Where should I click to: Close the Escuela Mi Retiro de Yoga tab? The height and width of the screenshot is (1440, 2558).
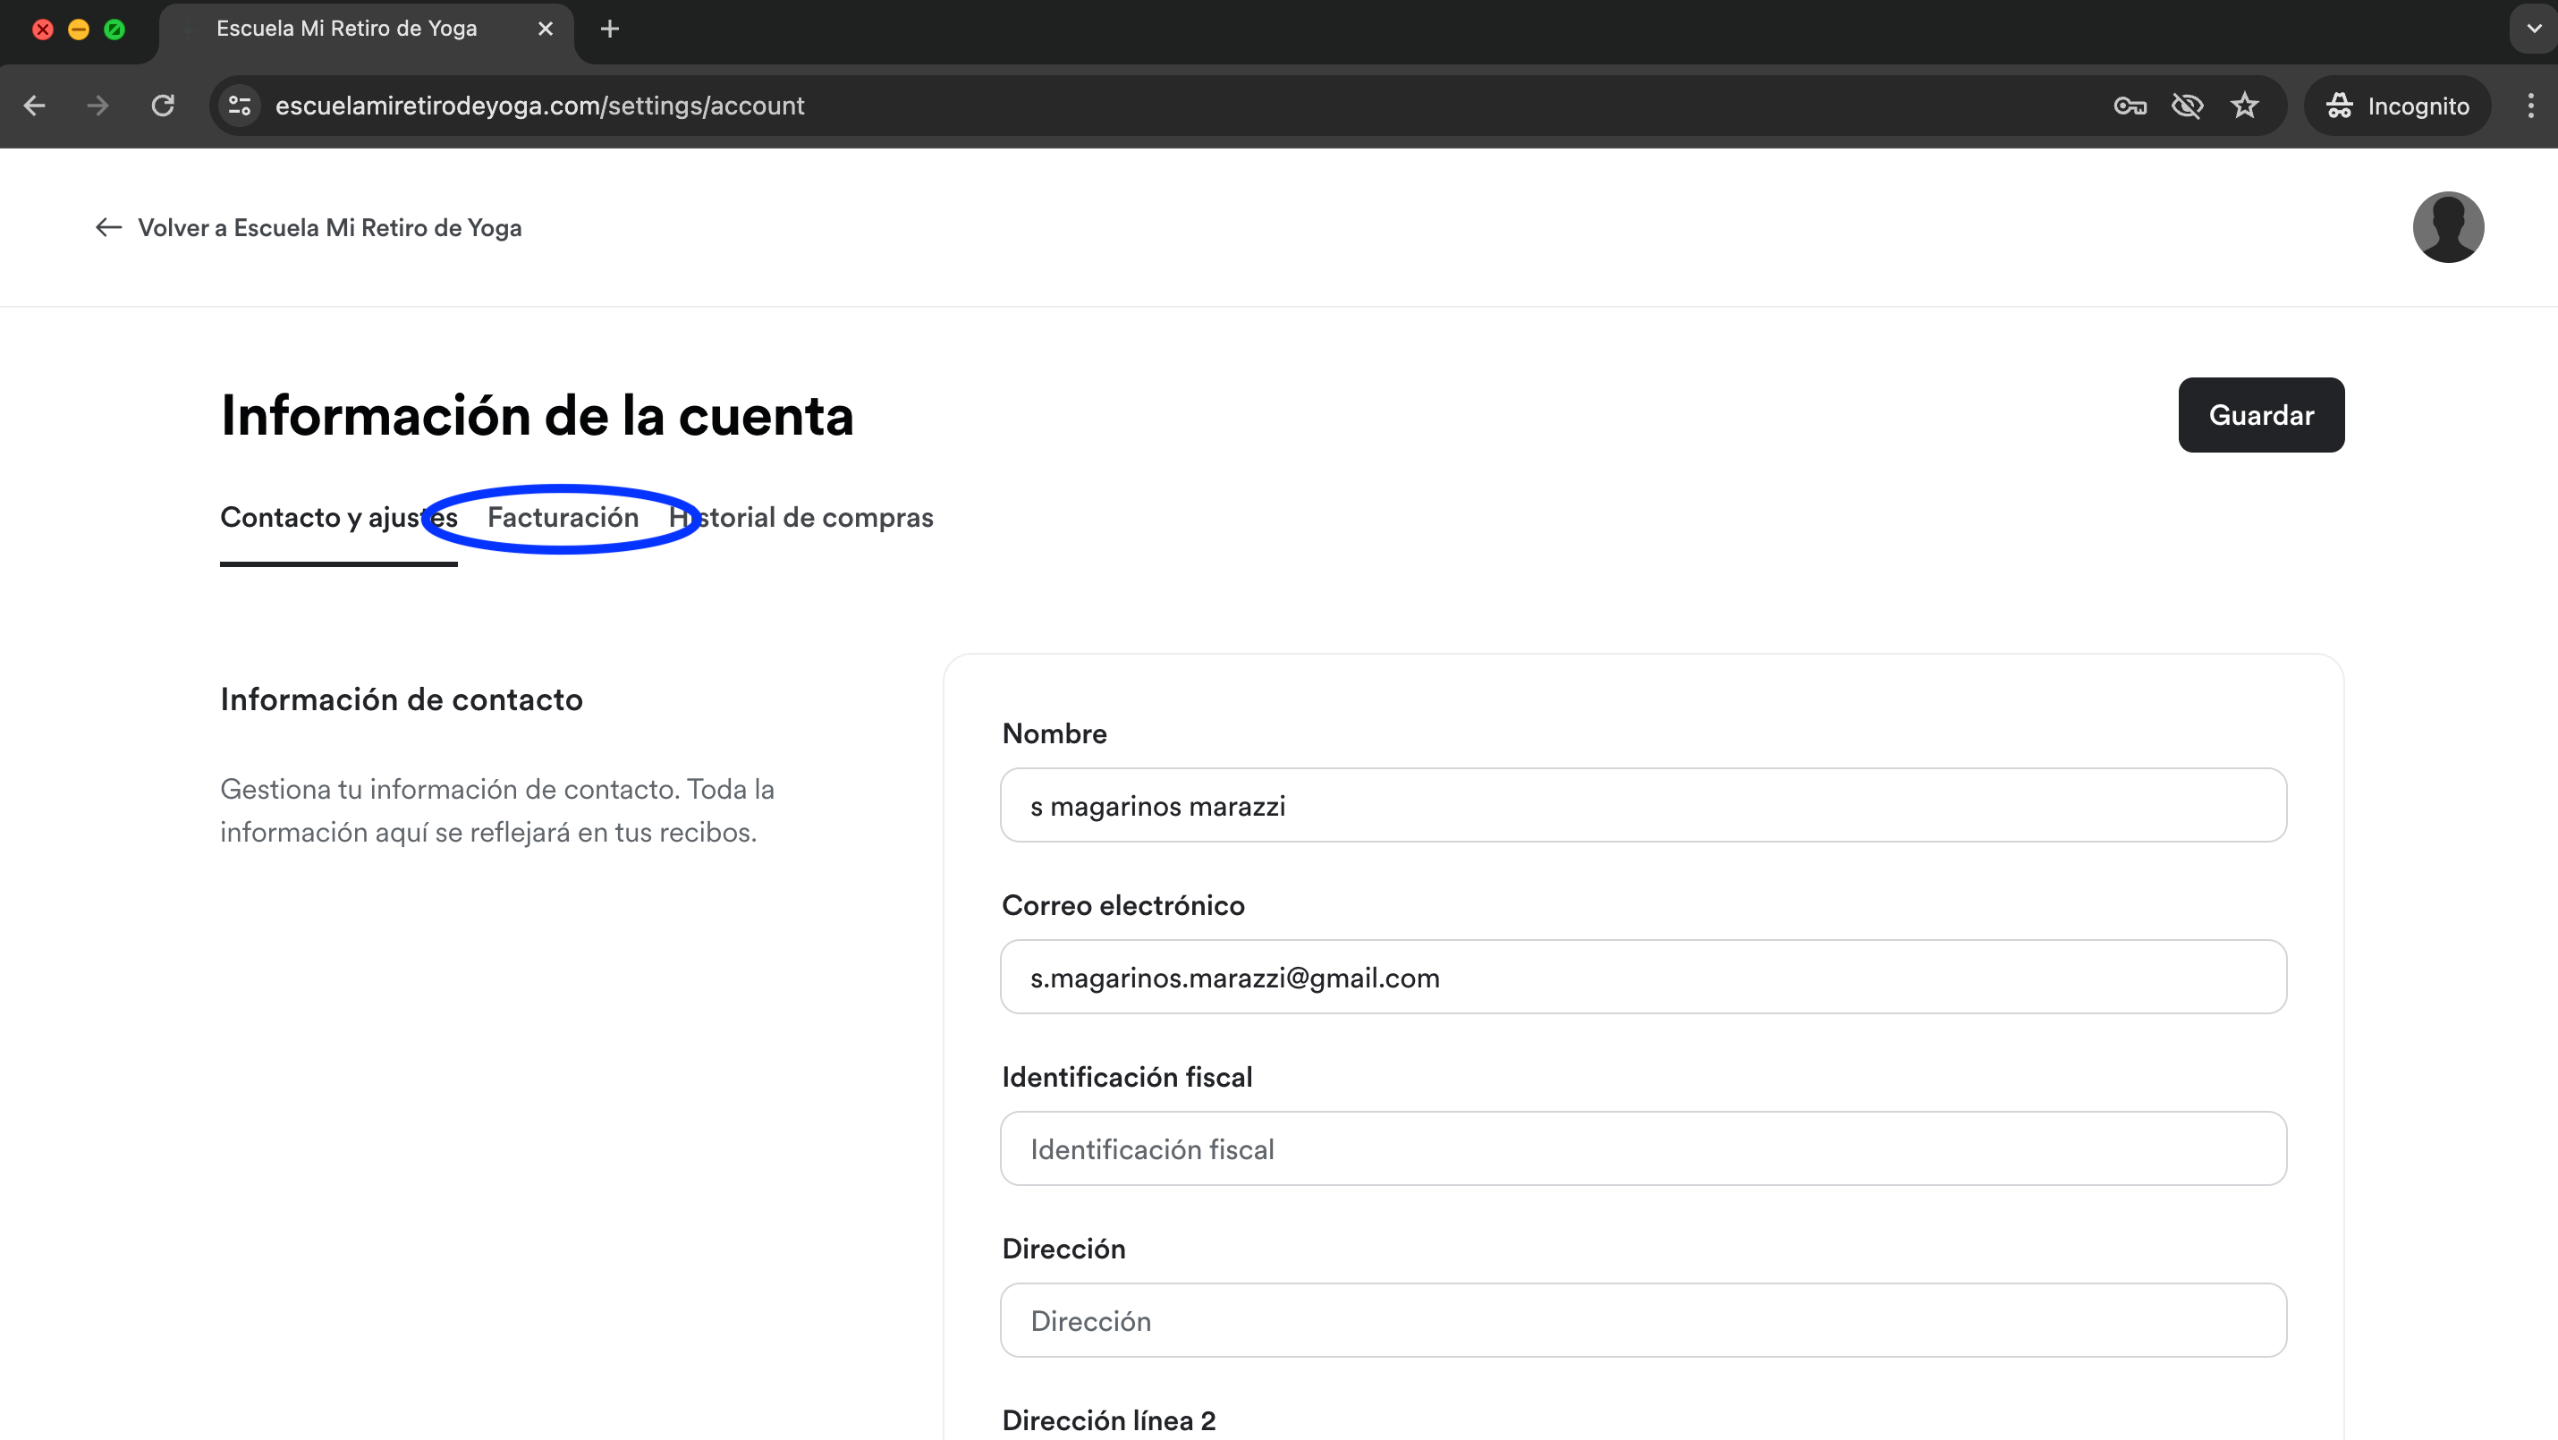(x=545, y=29)
